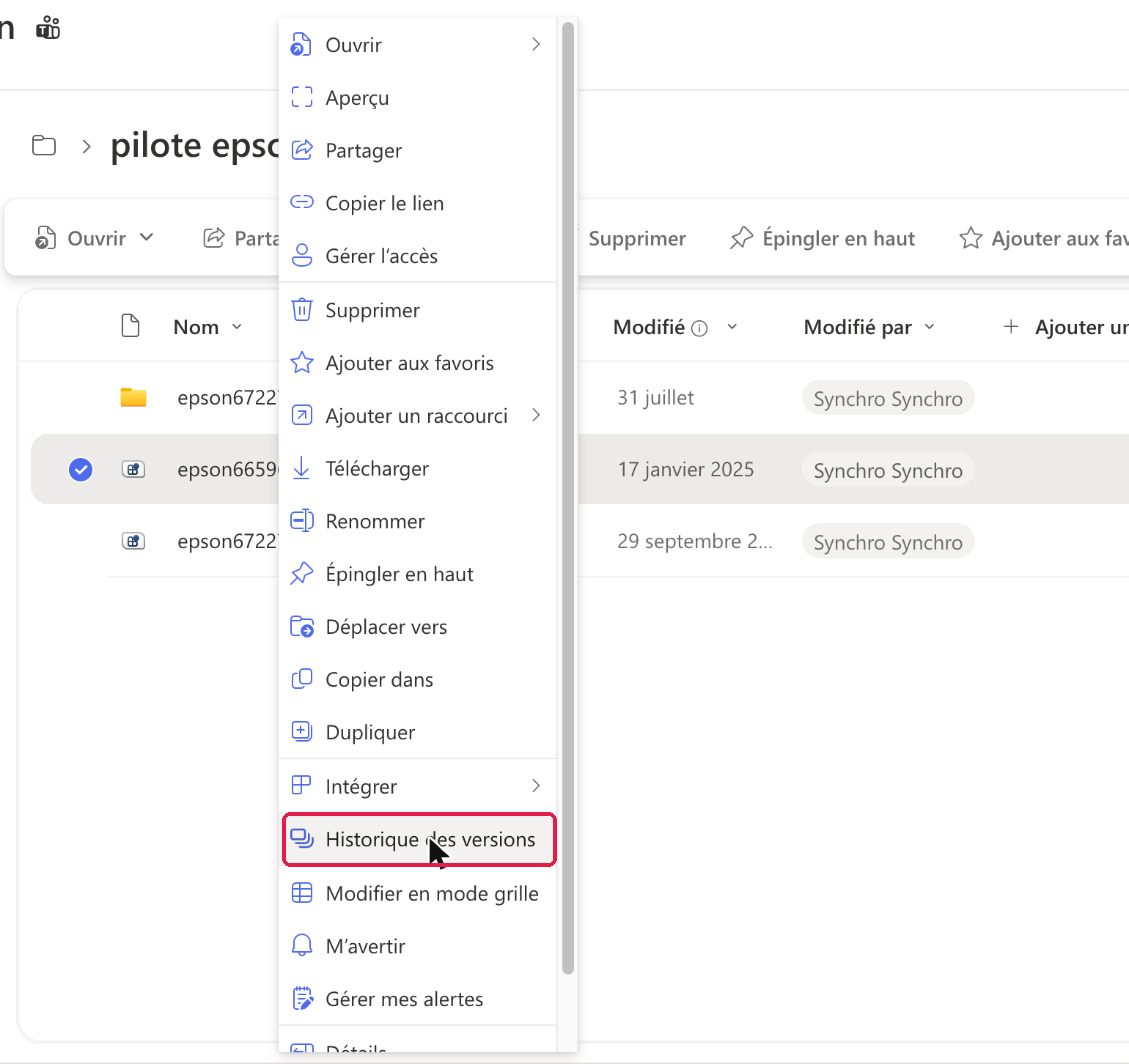Screen dimensions: 1129x1064
Task: Click the 17 janvier 2025 date cell
Action: pos(685,469)
